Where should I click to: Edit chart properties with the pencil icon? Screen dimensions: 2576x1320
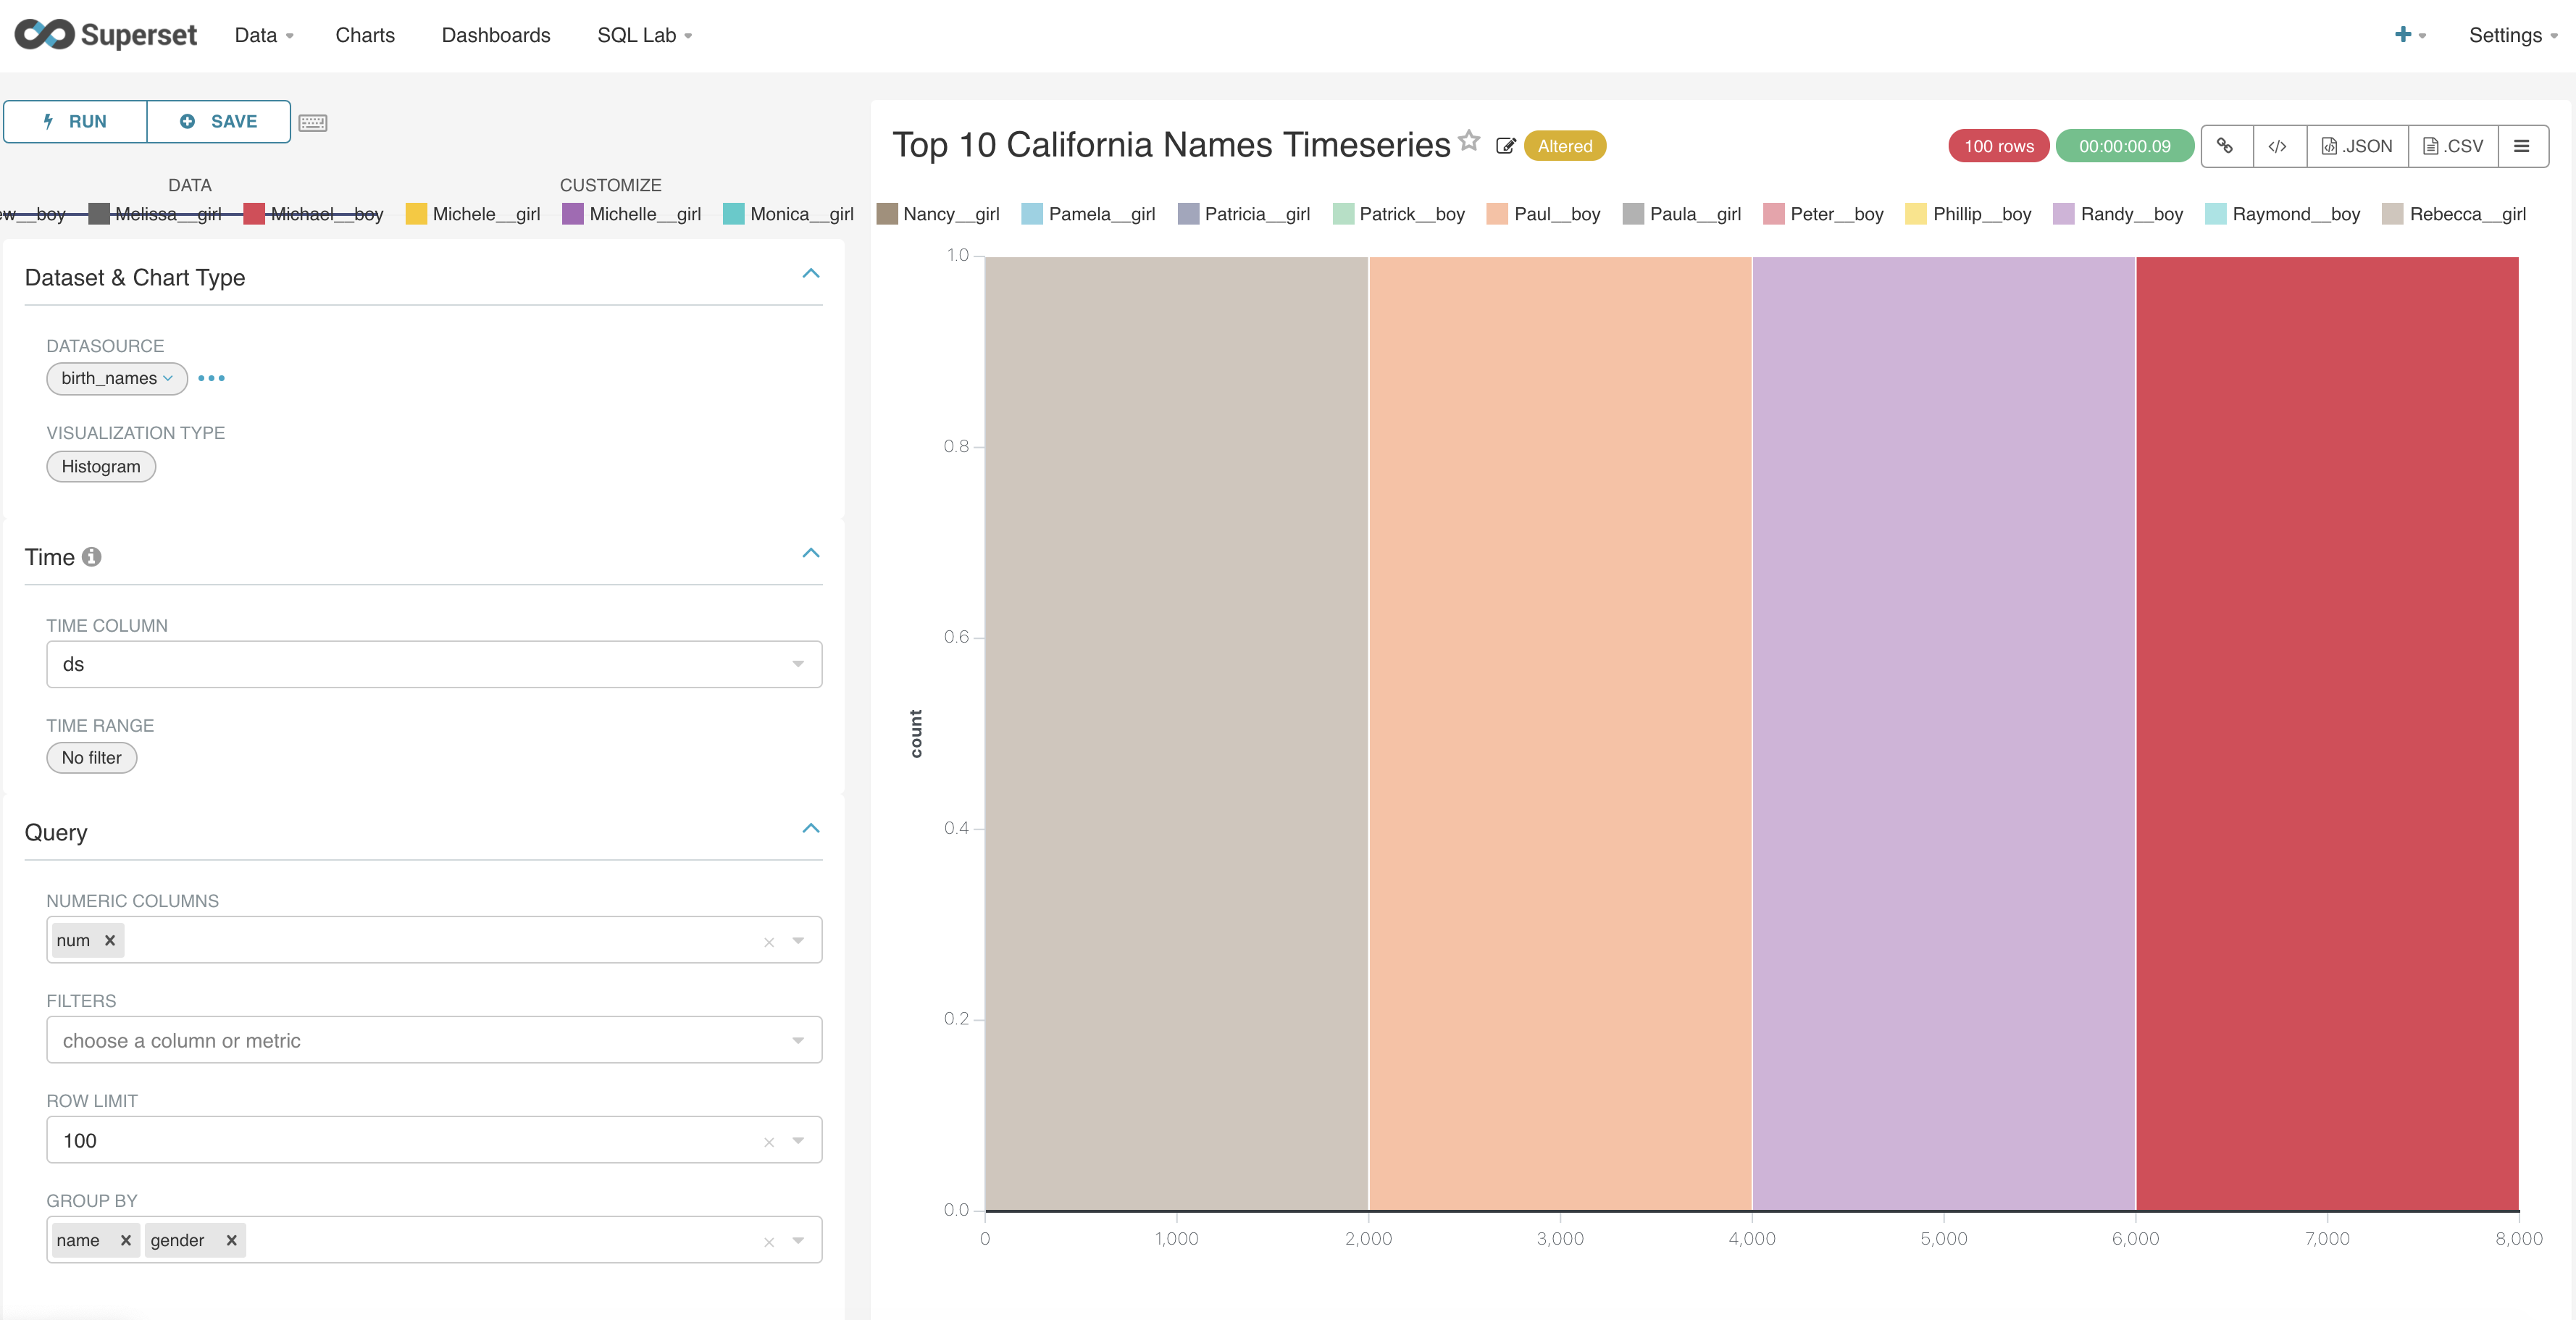coord(1506,146)
